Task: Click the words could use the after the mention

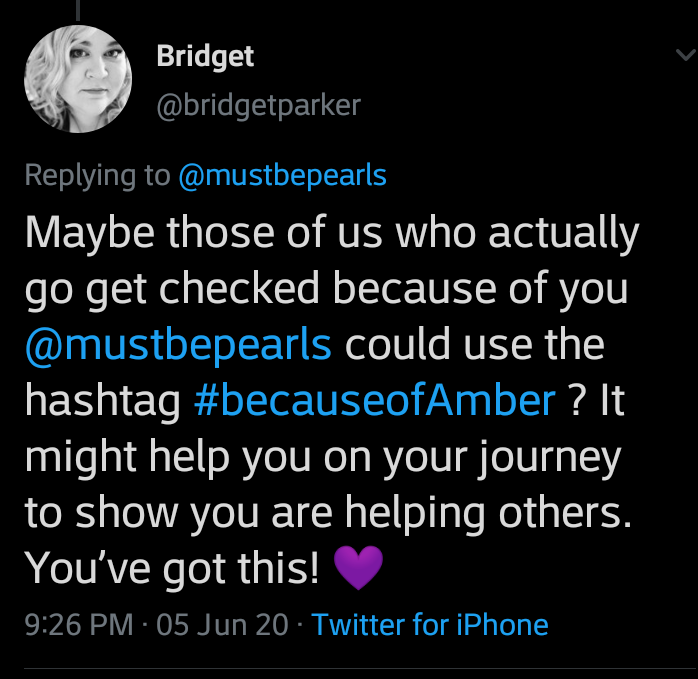Action: [475, 344]
